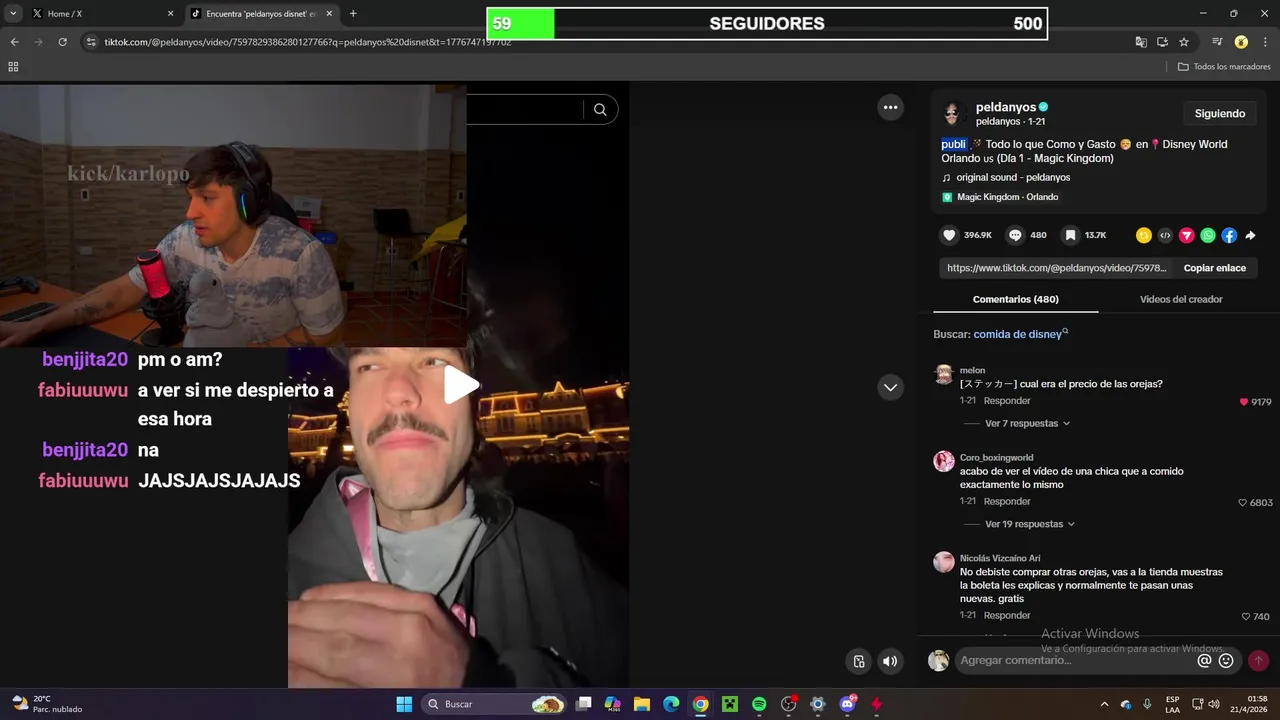
Task: Reply to Coro_boxingworld's comment via Responder
Action: pos(1007,501)
